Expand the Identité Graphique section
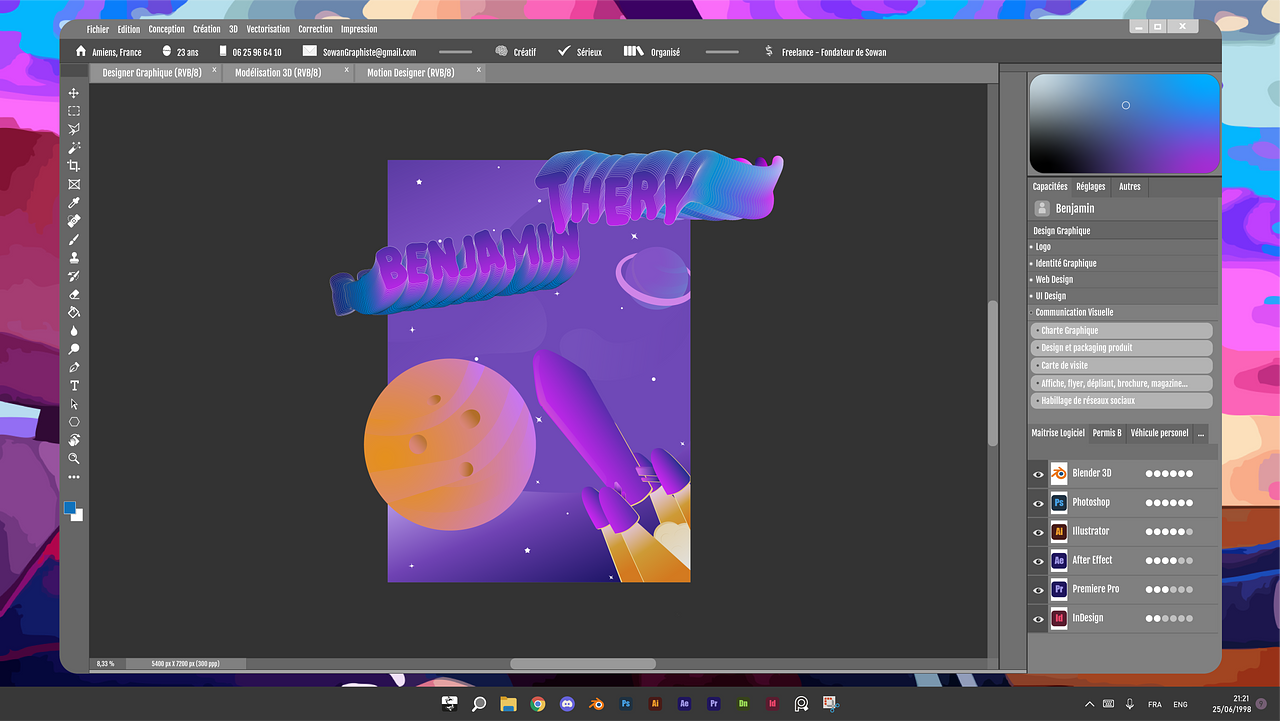The image size is (1280, 721). pos(1124,263)
